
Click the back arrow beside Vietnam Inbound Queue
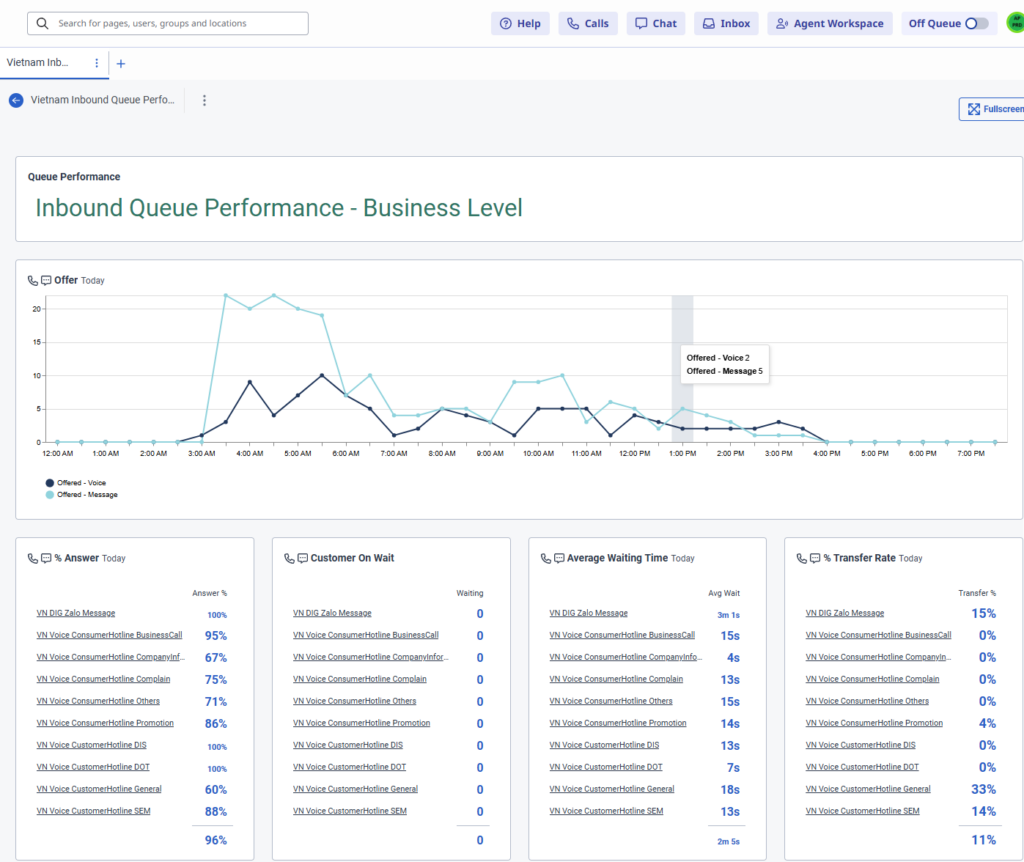pos(16,100)
